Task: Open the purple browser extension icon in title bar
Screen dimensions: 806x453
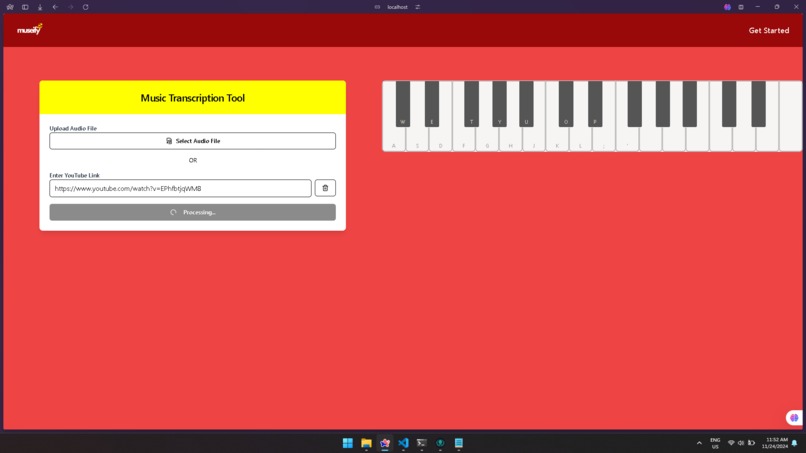Action: (x=727, y=7)
